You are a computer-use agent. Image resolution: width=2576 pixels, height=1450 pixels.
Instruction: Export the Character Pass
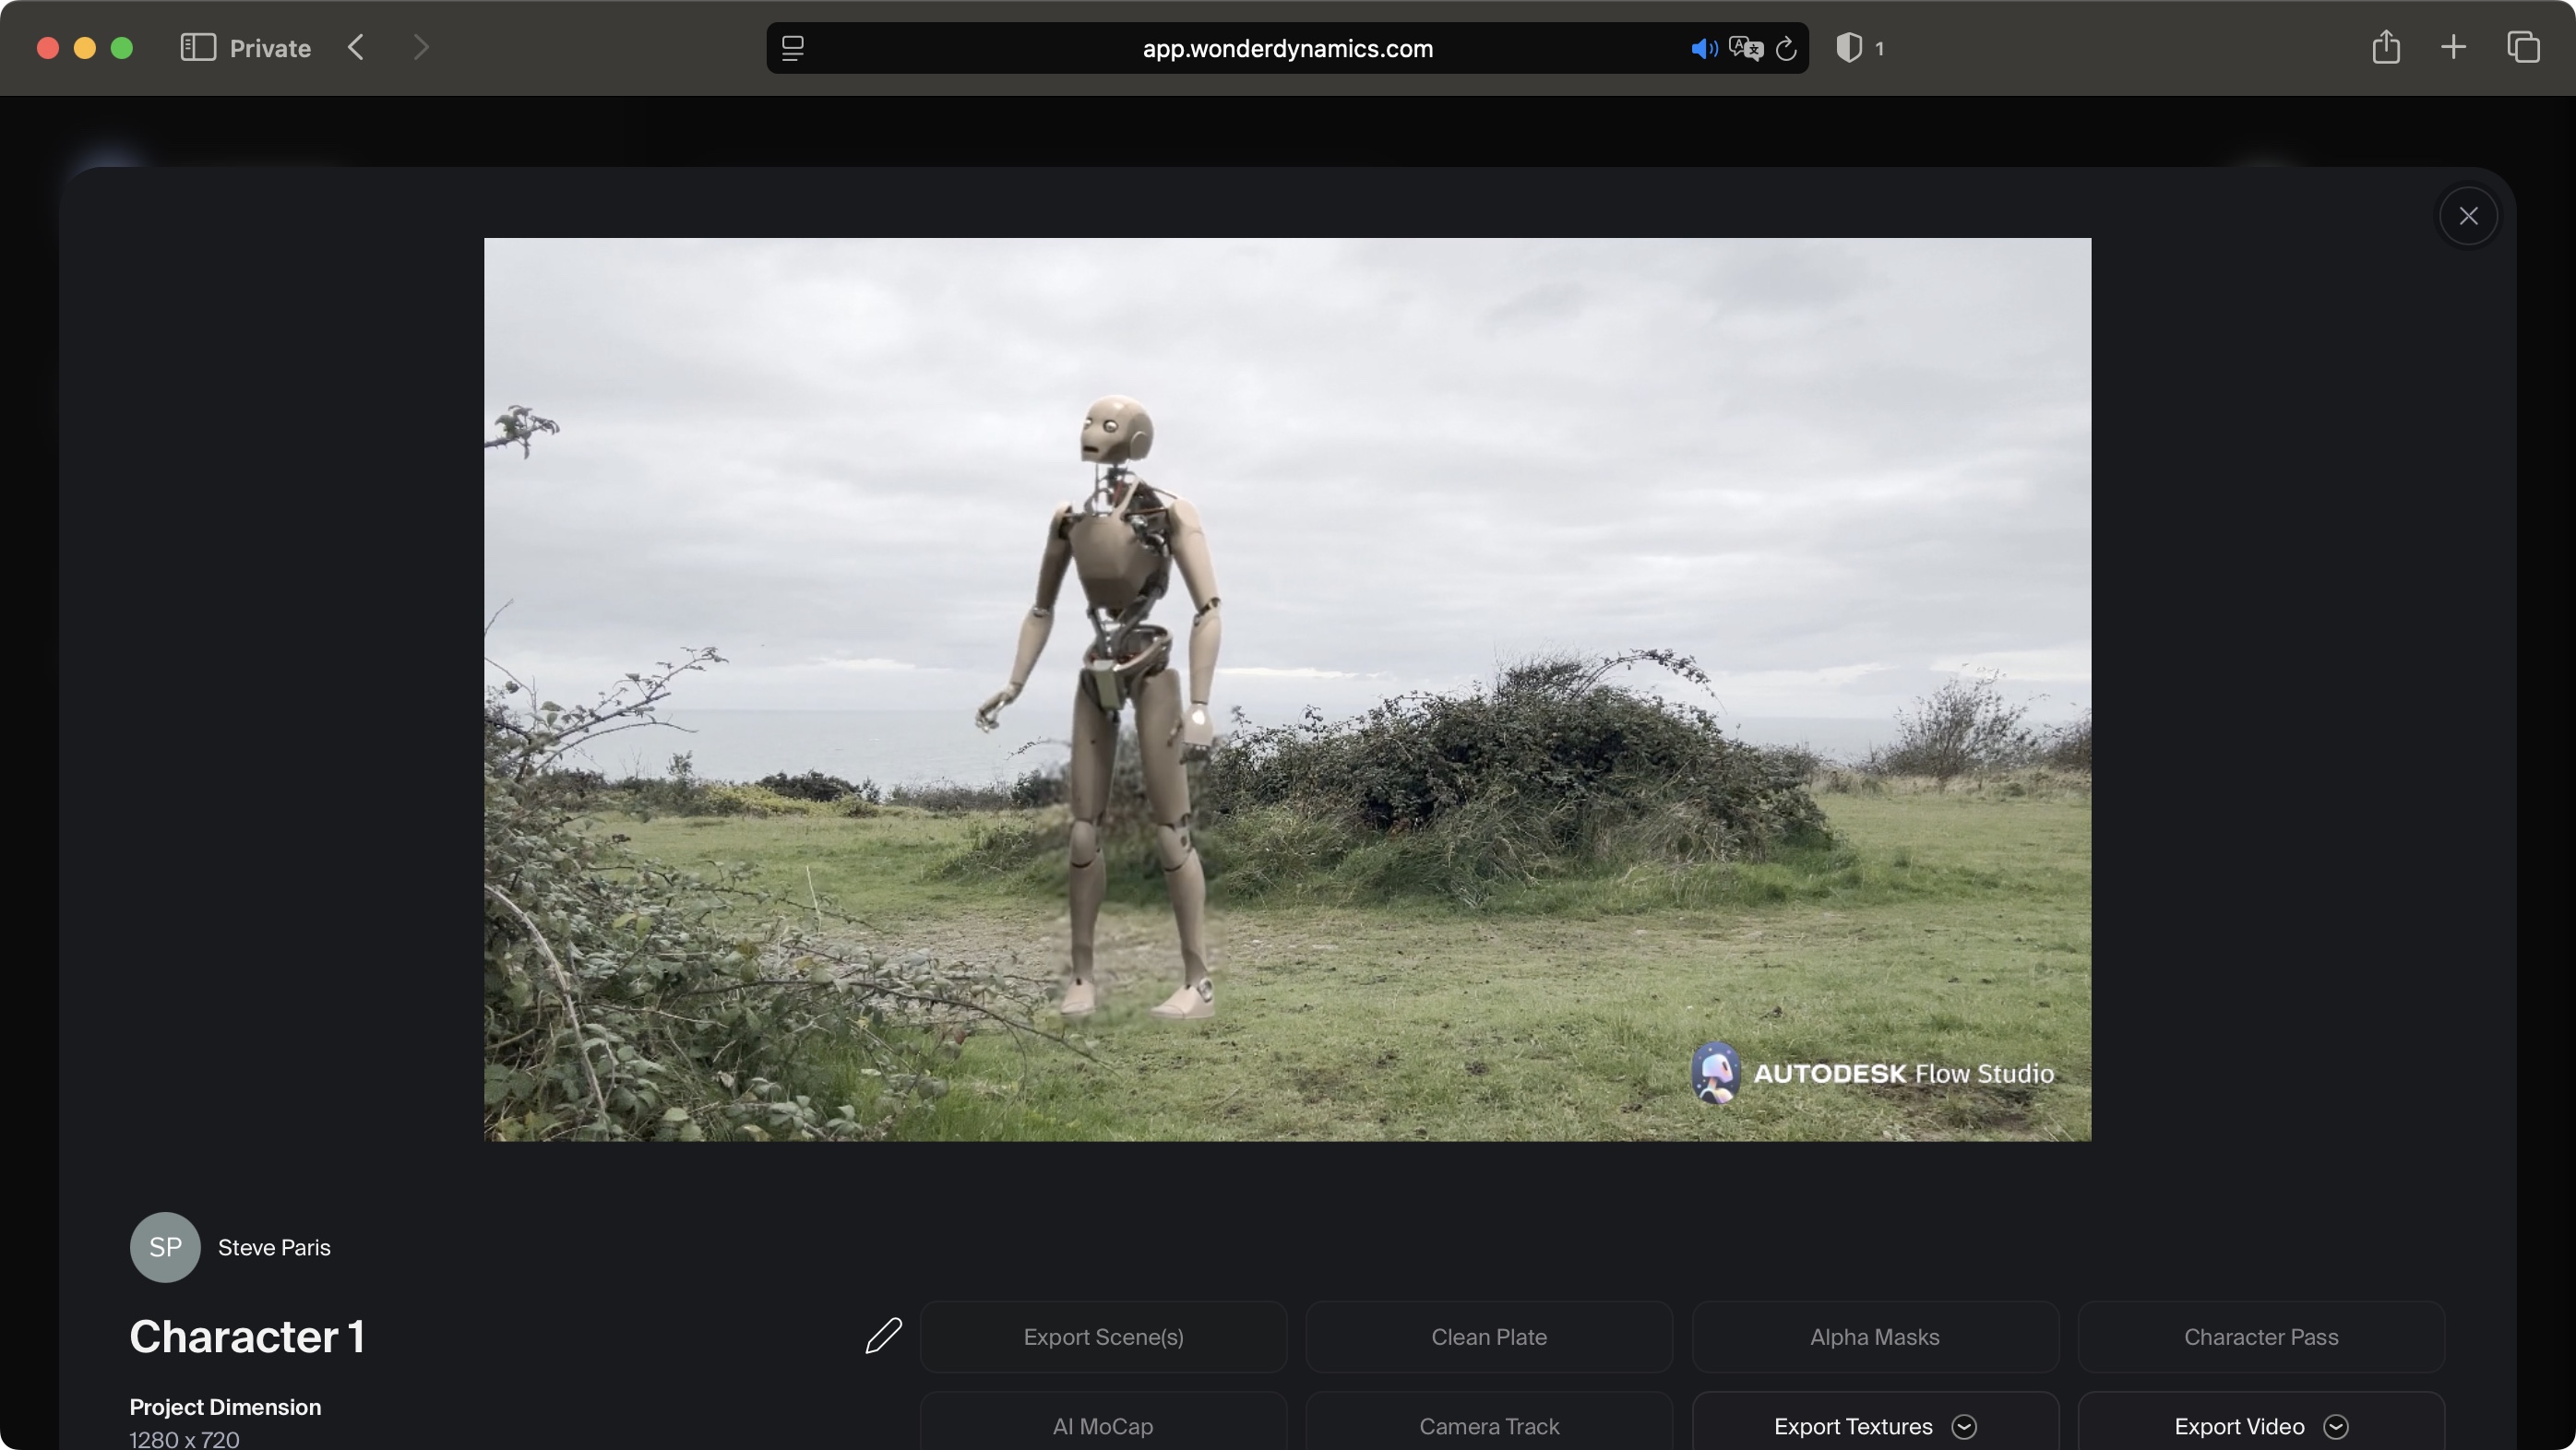click(x=2261, y=1337)
